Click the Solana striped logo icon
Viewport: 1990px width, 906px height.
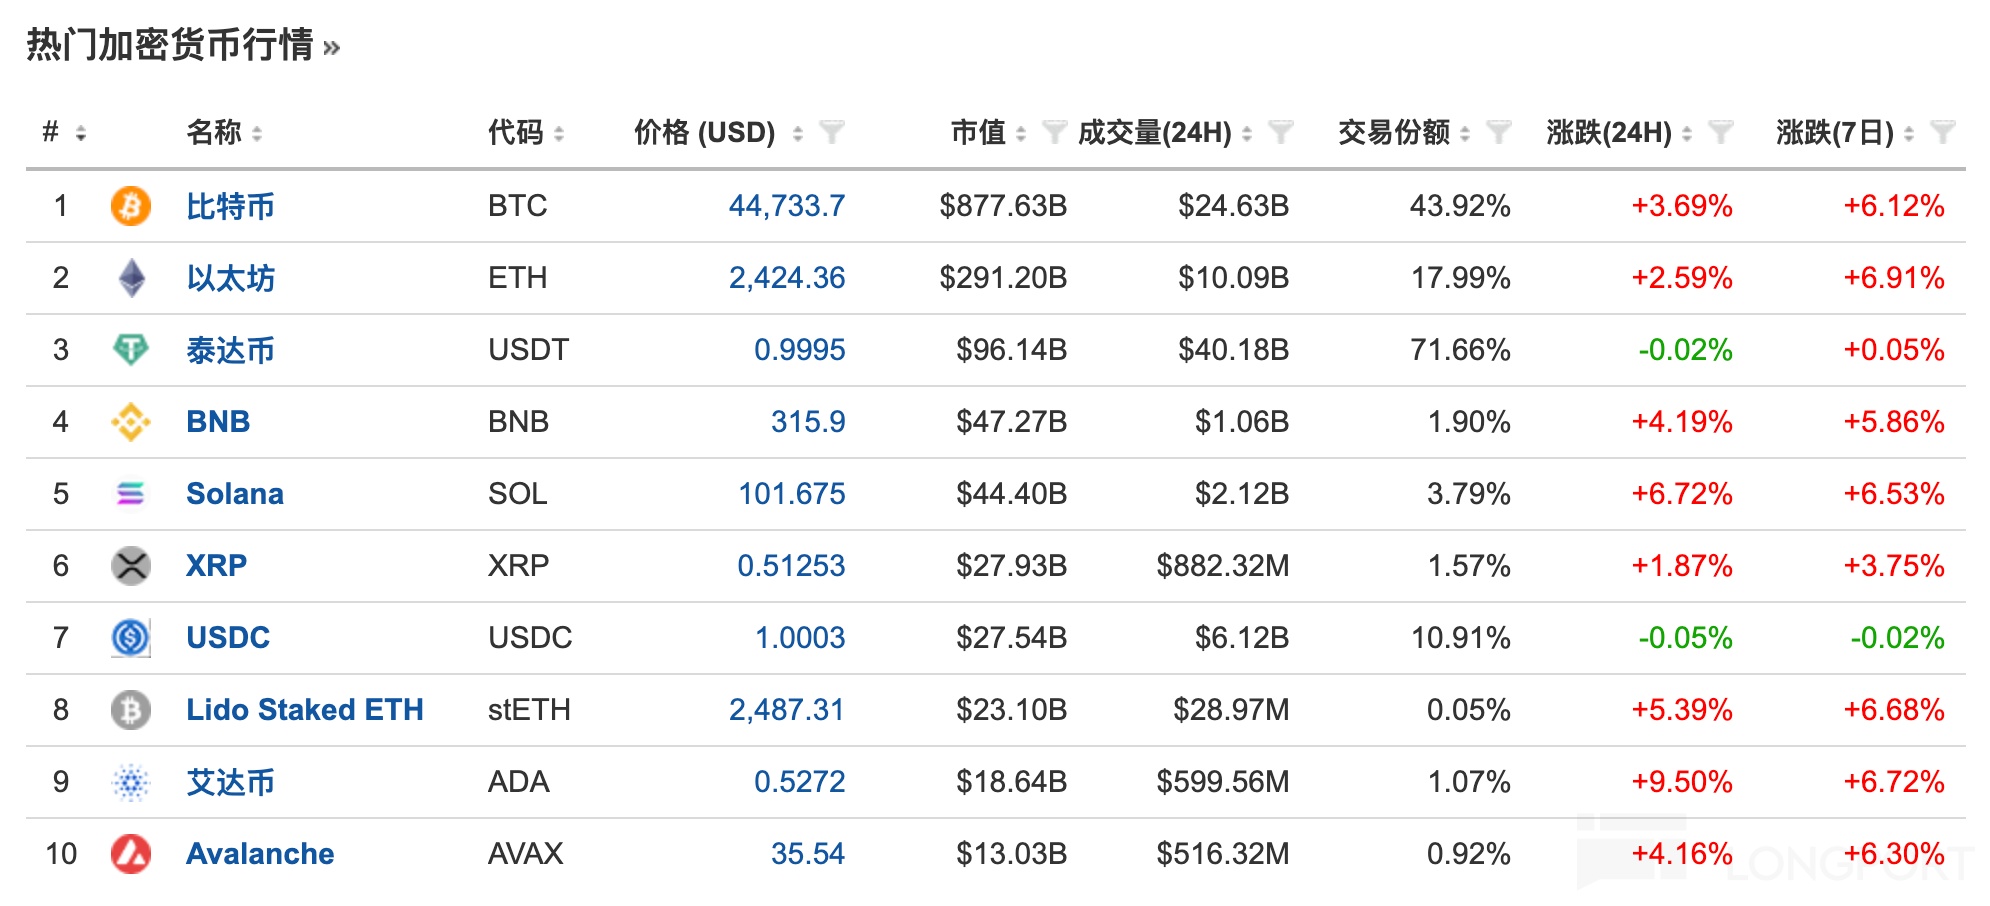click(x=130, y=493)
